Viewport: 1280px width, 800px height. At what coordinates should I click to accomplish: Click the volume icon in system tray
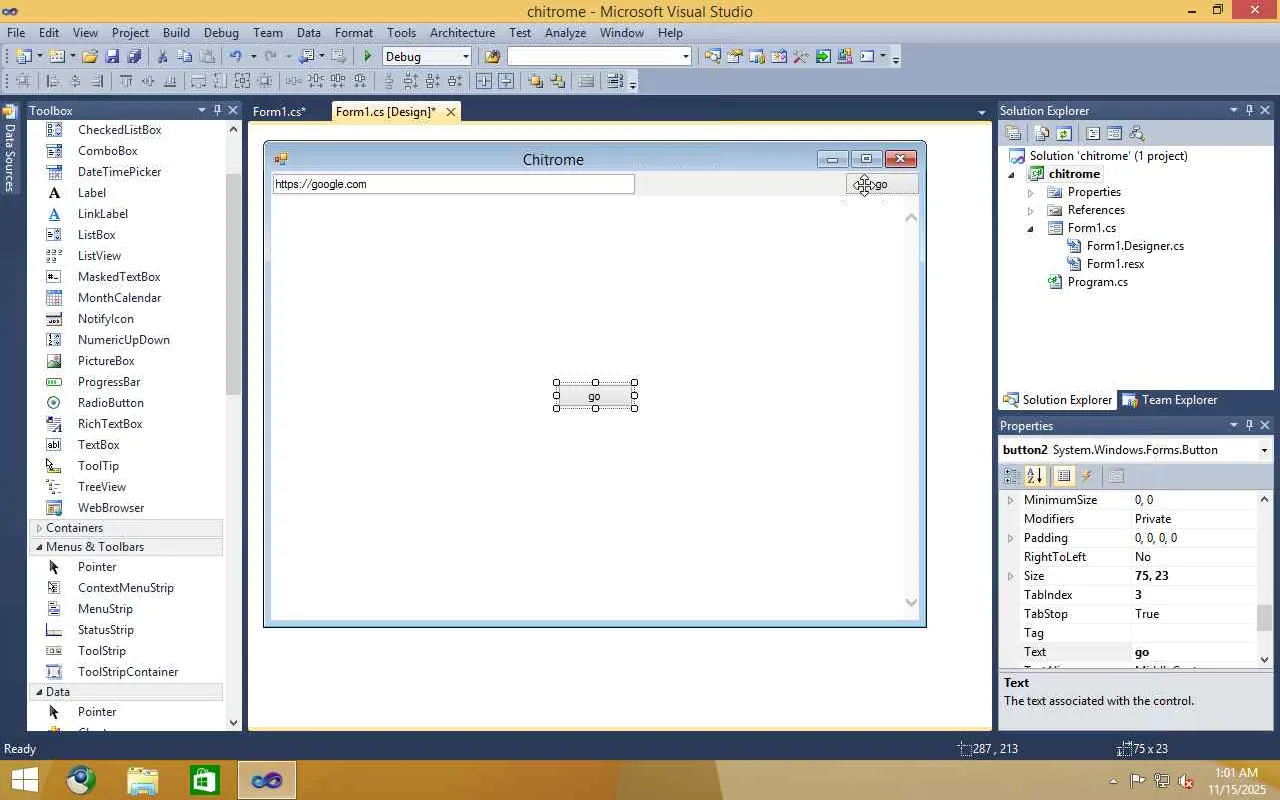tap(1186, 781)
